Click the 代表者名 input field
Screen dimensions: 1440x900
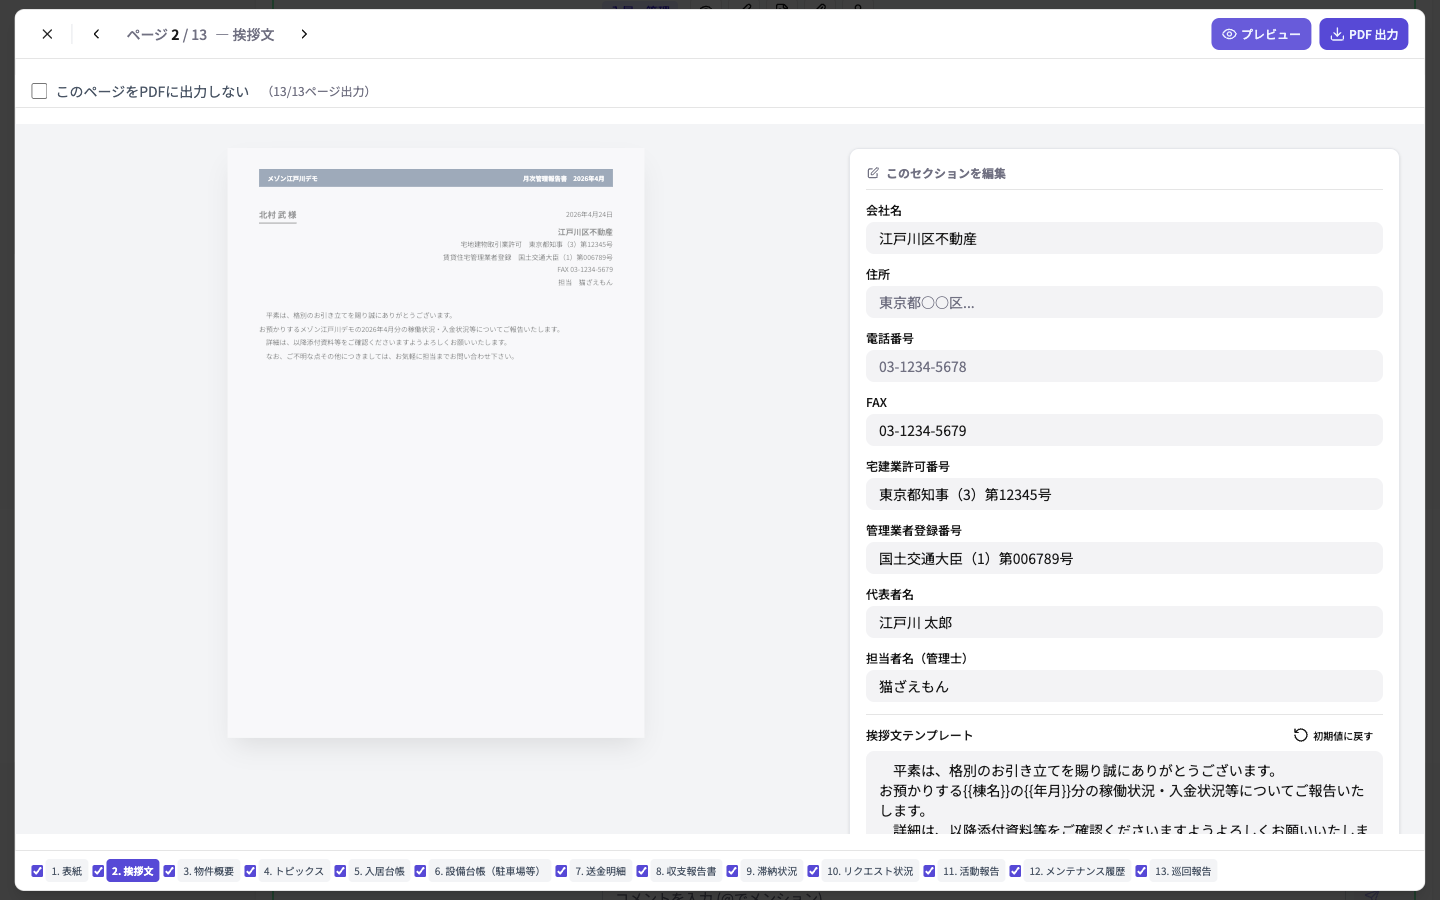[x=1124, y=622]
